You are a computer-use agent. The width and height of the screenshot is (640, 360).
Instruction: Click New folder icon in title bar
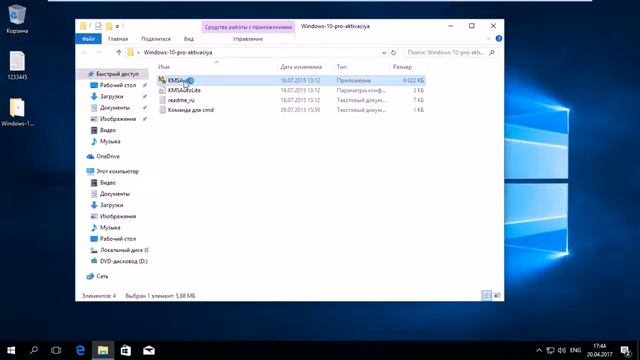tap(109, 26)
